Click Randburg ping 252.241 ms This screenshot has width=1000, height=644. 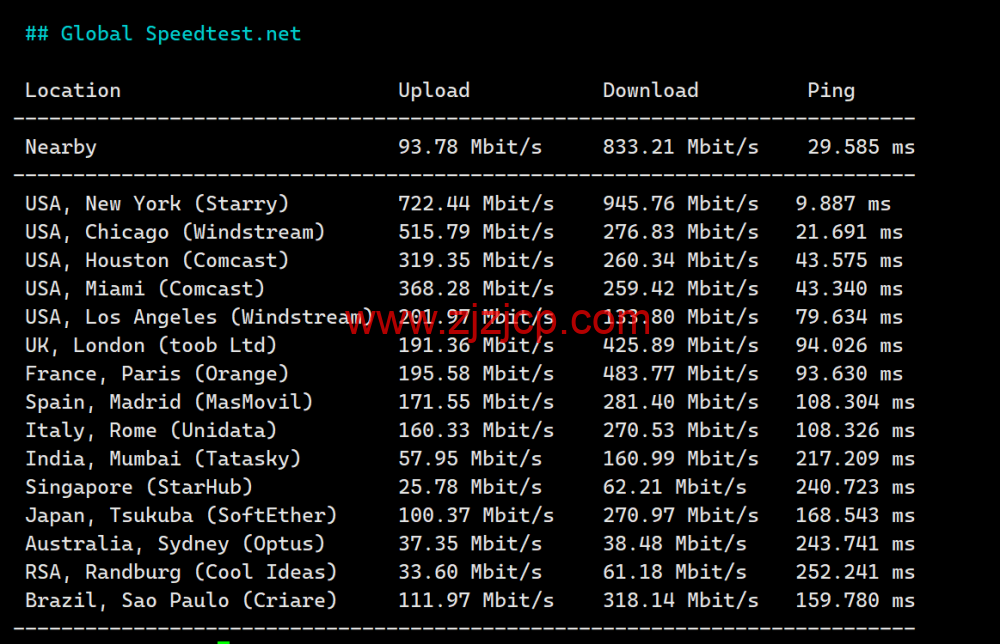tap(855, 573)
